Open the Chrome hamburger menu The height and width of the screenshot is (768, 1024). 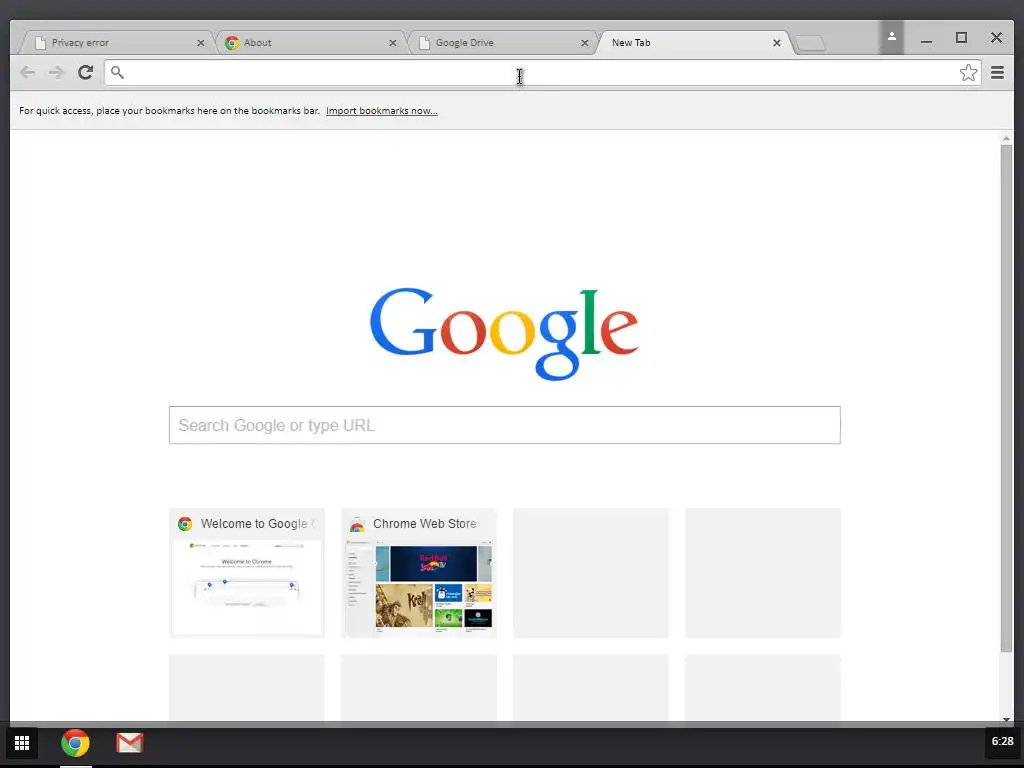pos(997,72)
